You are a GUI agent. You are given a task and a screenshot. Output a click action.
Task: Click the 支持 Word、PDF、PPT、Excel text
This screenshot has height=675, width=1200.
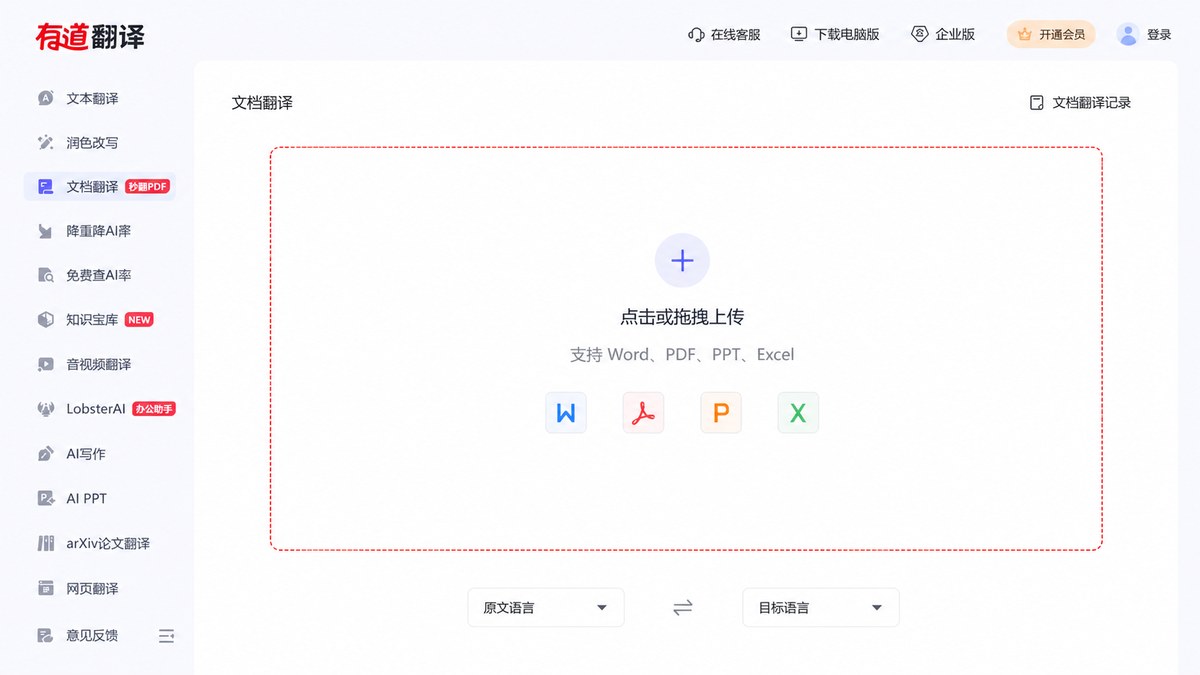pos(682,354)
